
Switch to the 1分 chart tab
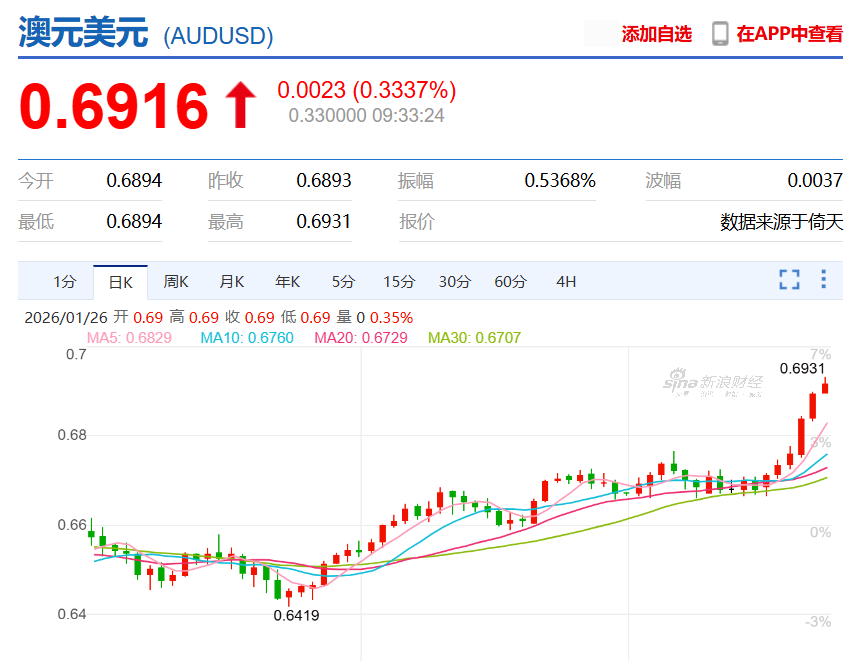click(x=64, y=282)
